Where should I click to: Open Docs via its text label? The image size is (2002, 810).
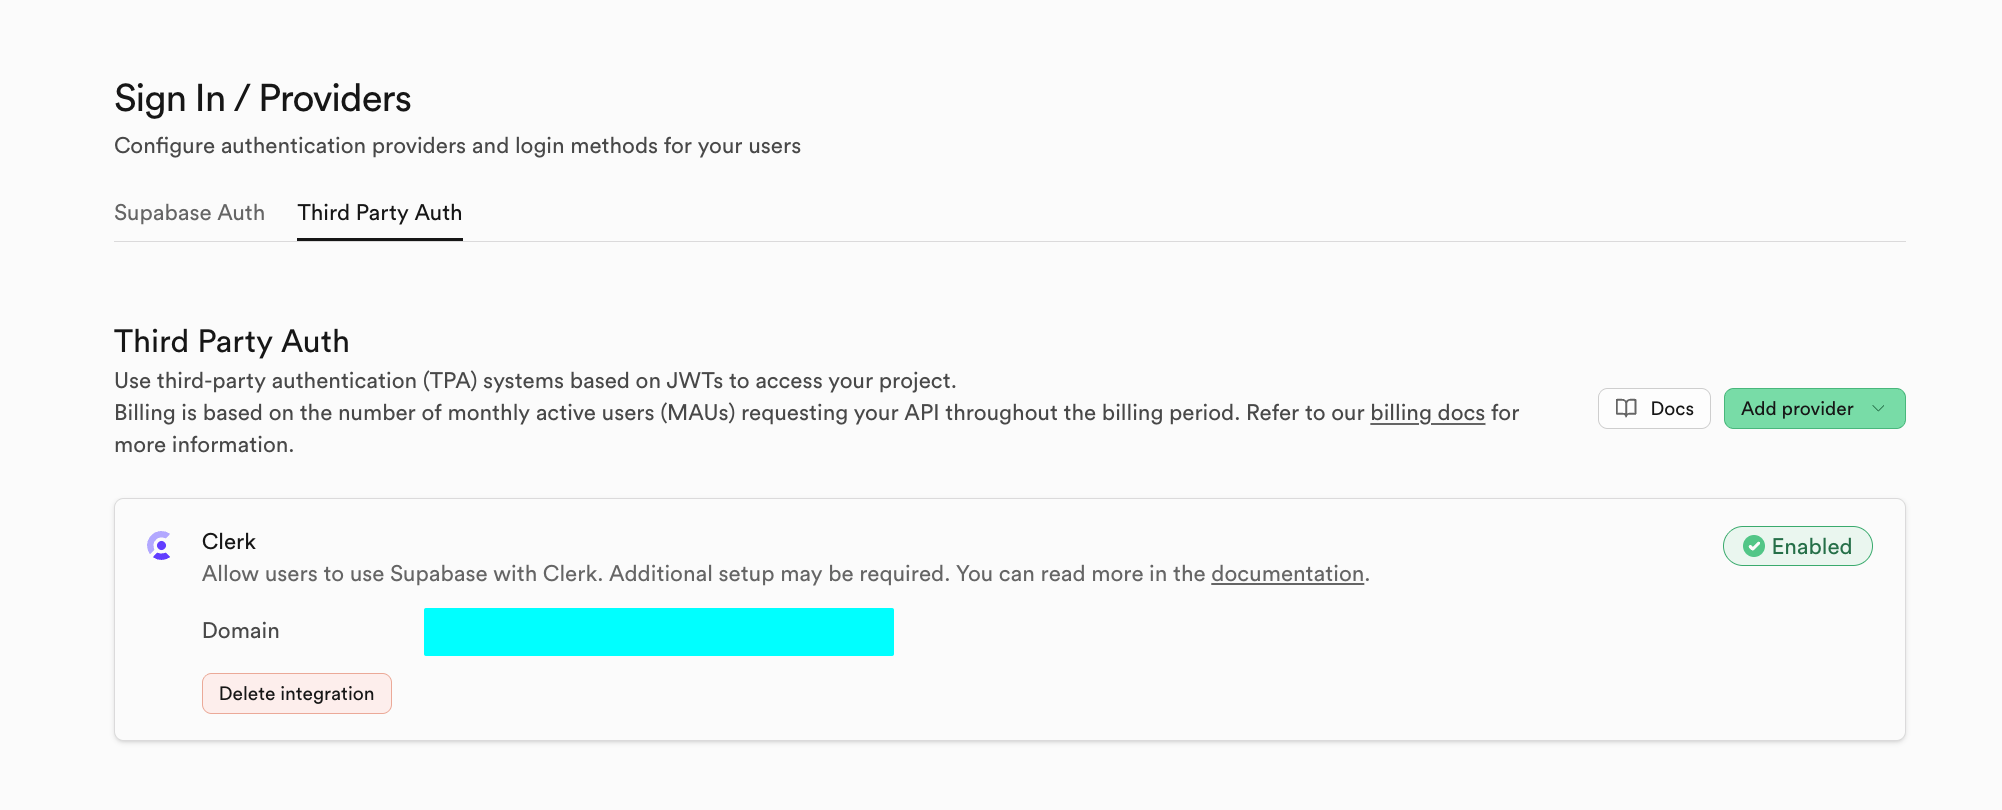(1671, 408)
